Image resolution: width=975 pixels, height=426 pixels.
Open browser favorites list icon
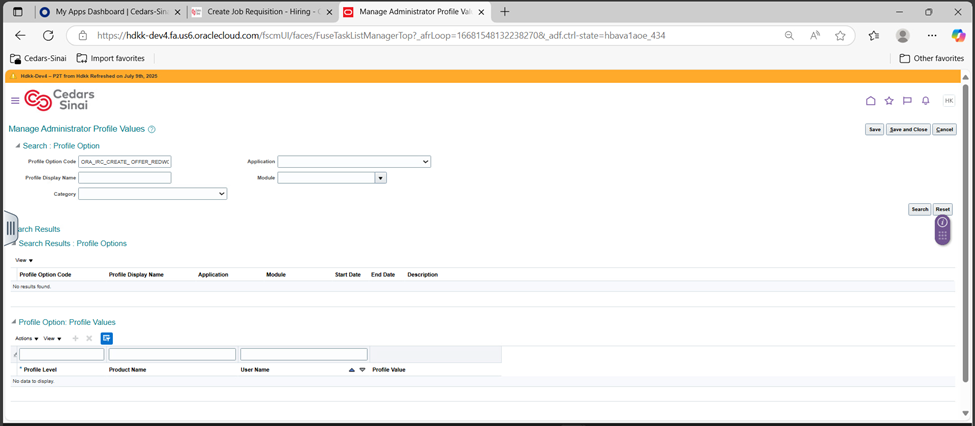point(874,36)
